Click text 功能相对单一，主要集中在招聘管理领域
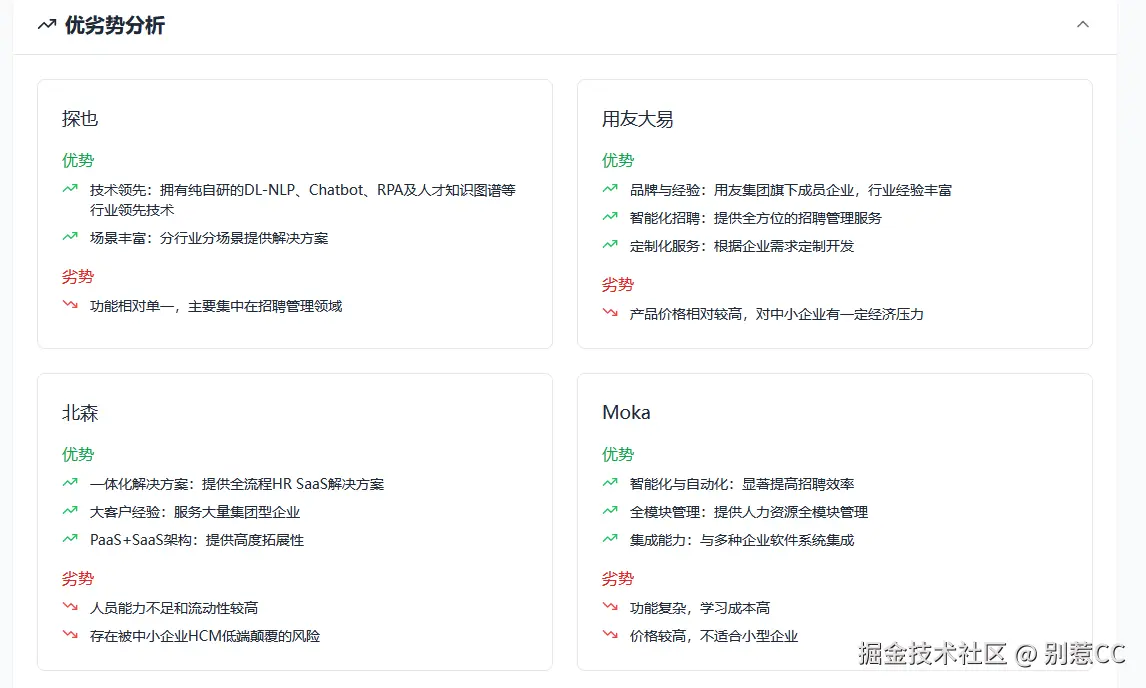Image resolution: width=1146 pixels, height=688 pixels. coord(216,306)
